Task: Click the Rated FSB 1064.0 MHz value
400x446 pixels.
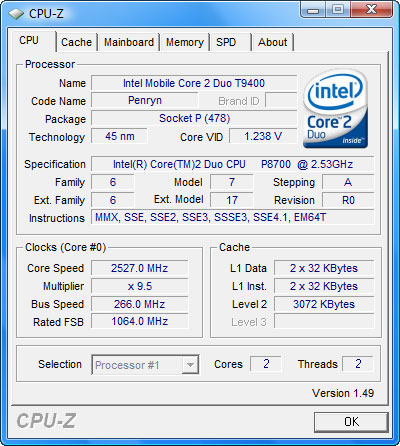Action: coord(140,322)
